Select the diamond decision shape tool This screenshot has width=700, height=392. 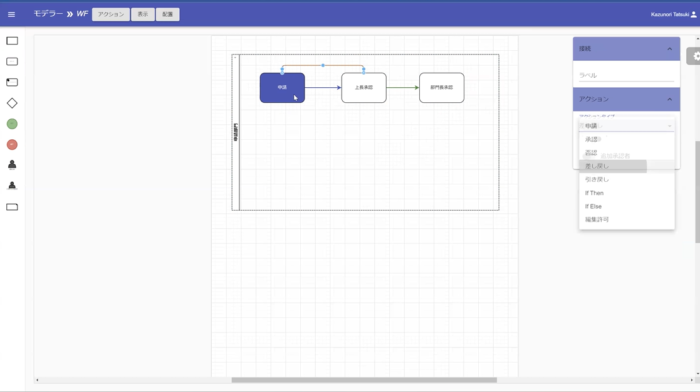pyautogui.click(x=12, y=103)
